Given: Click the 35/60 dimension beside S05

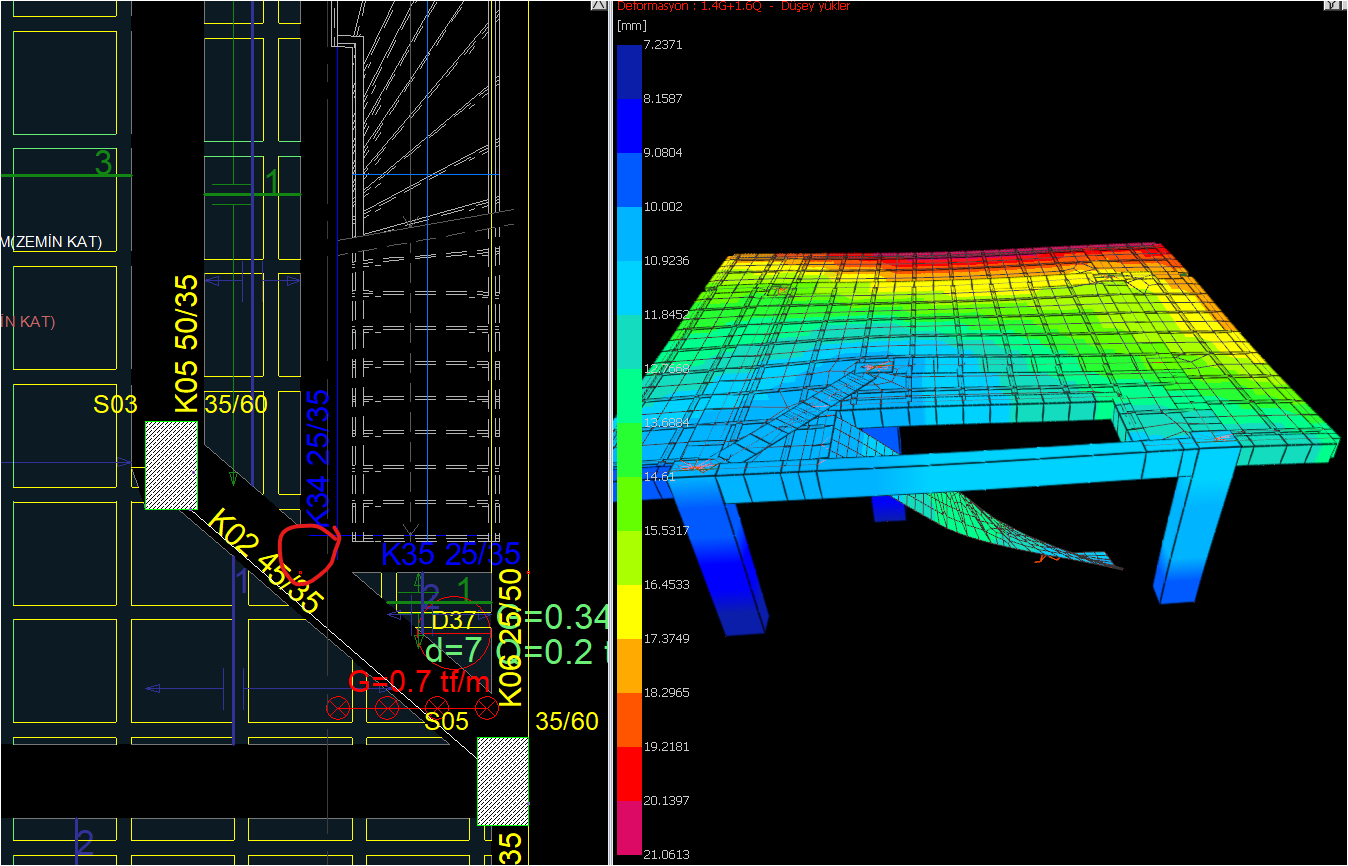Looking at the screenshot, I should (x=567, y=721).
